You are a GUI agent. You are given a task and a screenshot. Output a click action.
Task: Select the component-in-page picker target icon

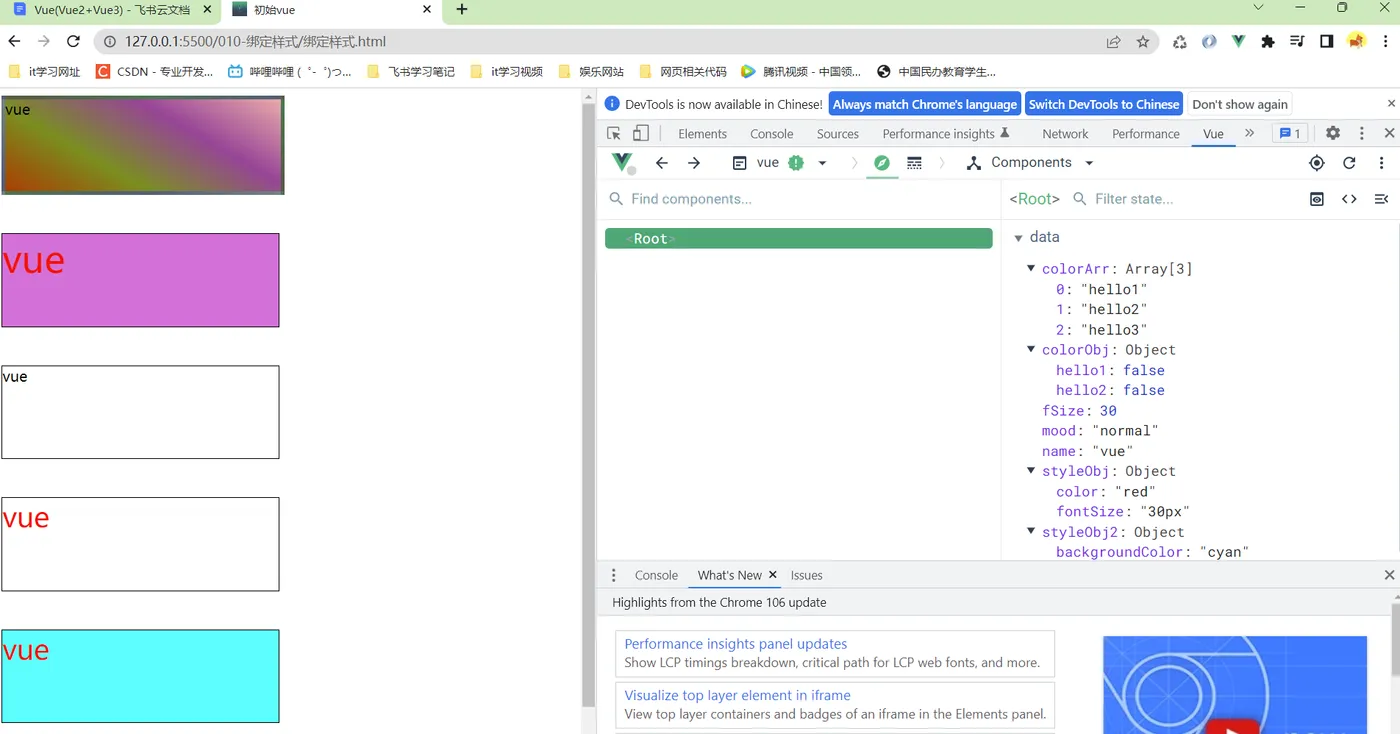pos(1317,163)
